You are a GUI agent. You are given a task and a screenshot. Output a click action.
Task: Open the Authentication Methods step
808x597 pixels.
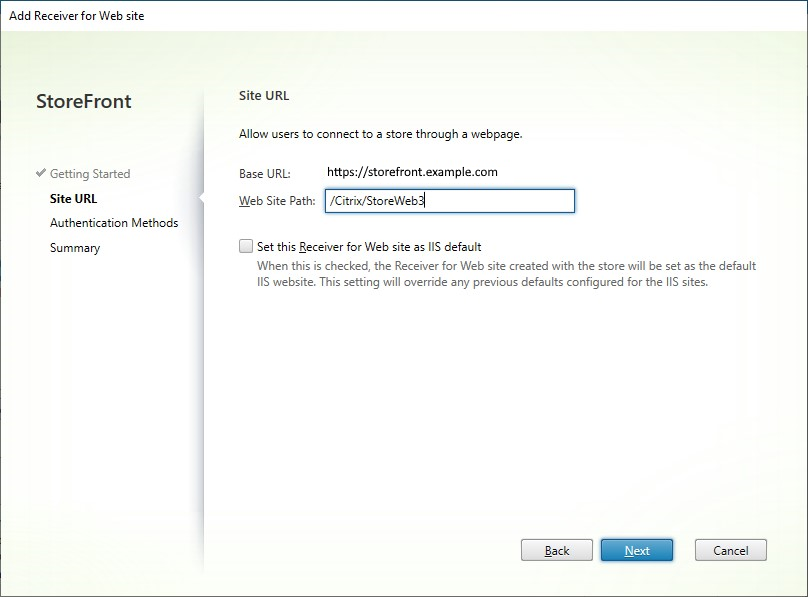(x=114, y=223)
